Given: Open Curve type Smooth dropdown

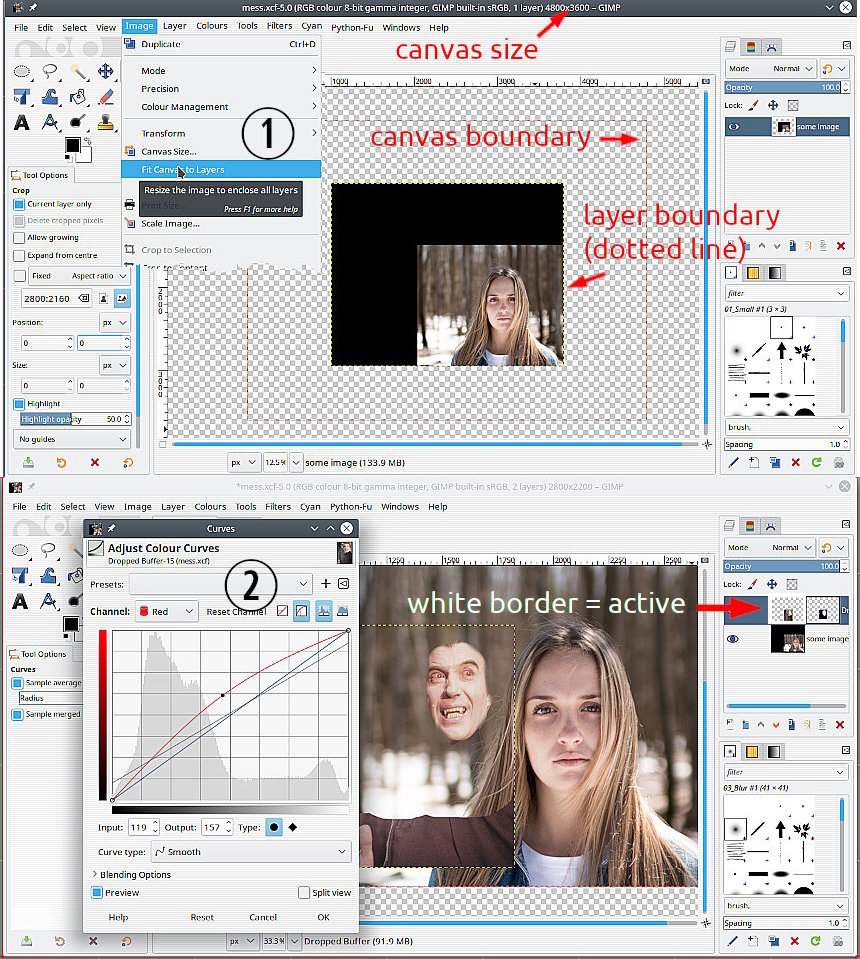Looking at the screenshot, I should coord(251,851).
